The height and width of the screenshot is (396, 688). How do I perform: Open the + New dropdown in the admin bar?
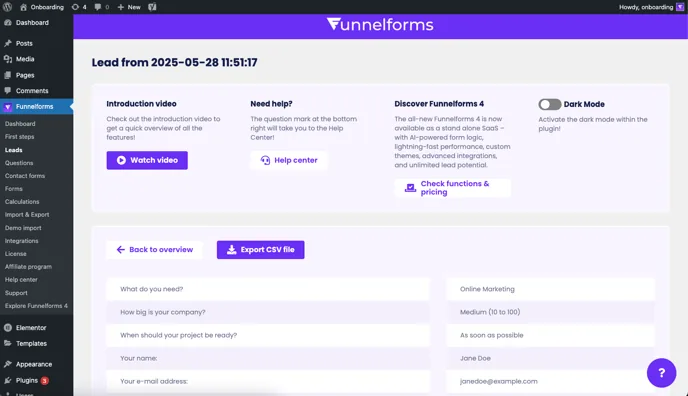[129, 7]
